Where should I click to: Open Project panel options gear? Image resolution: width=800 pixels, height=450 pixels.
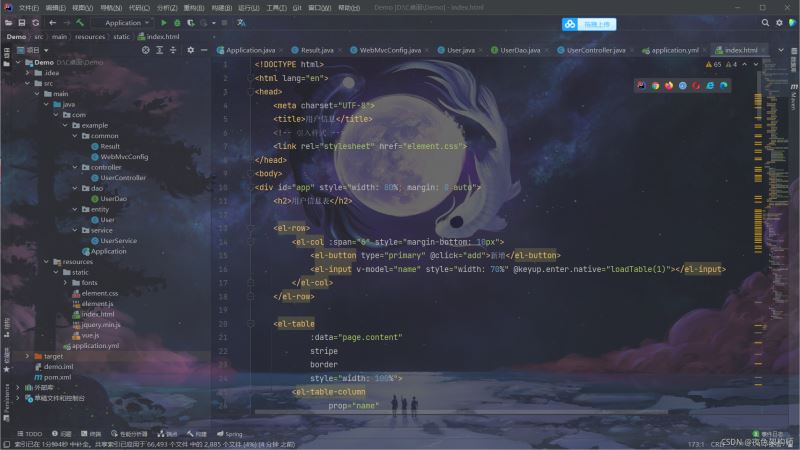[x=190, y=50]
